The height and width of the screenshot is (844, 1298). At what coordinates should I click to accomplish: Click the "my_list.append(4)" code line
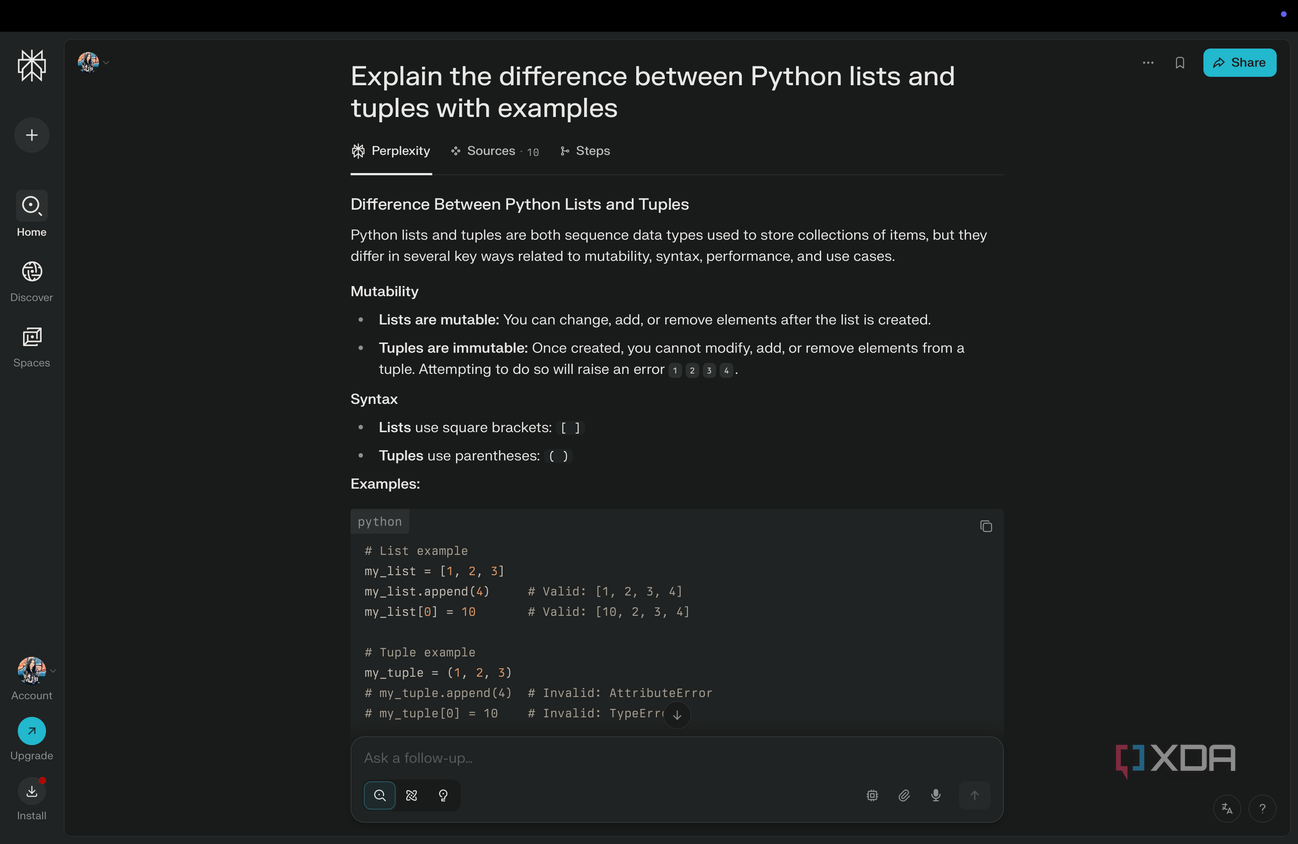(427, 591)
